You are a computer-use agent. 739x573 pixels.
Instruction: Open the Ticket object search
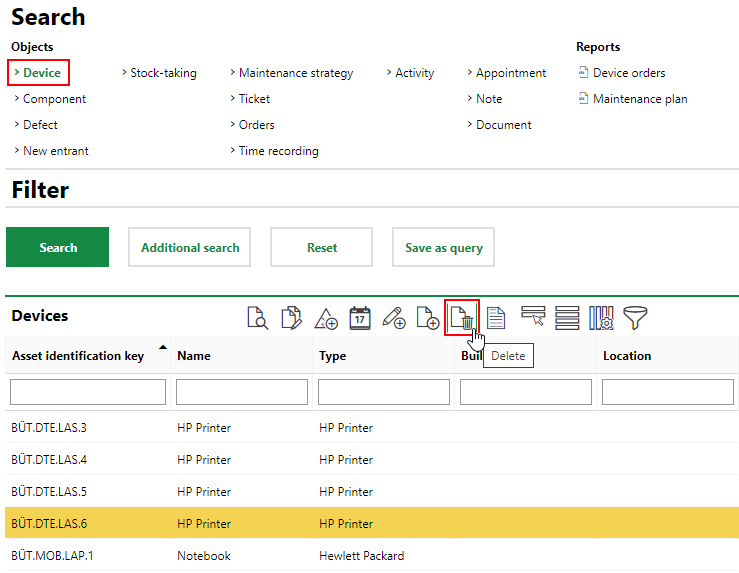pos(254,99)
